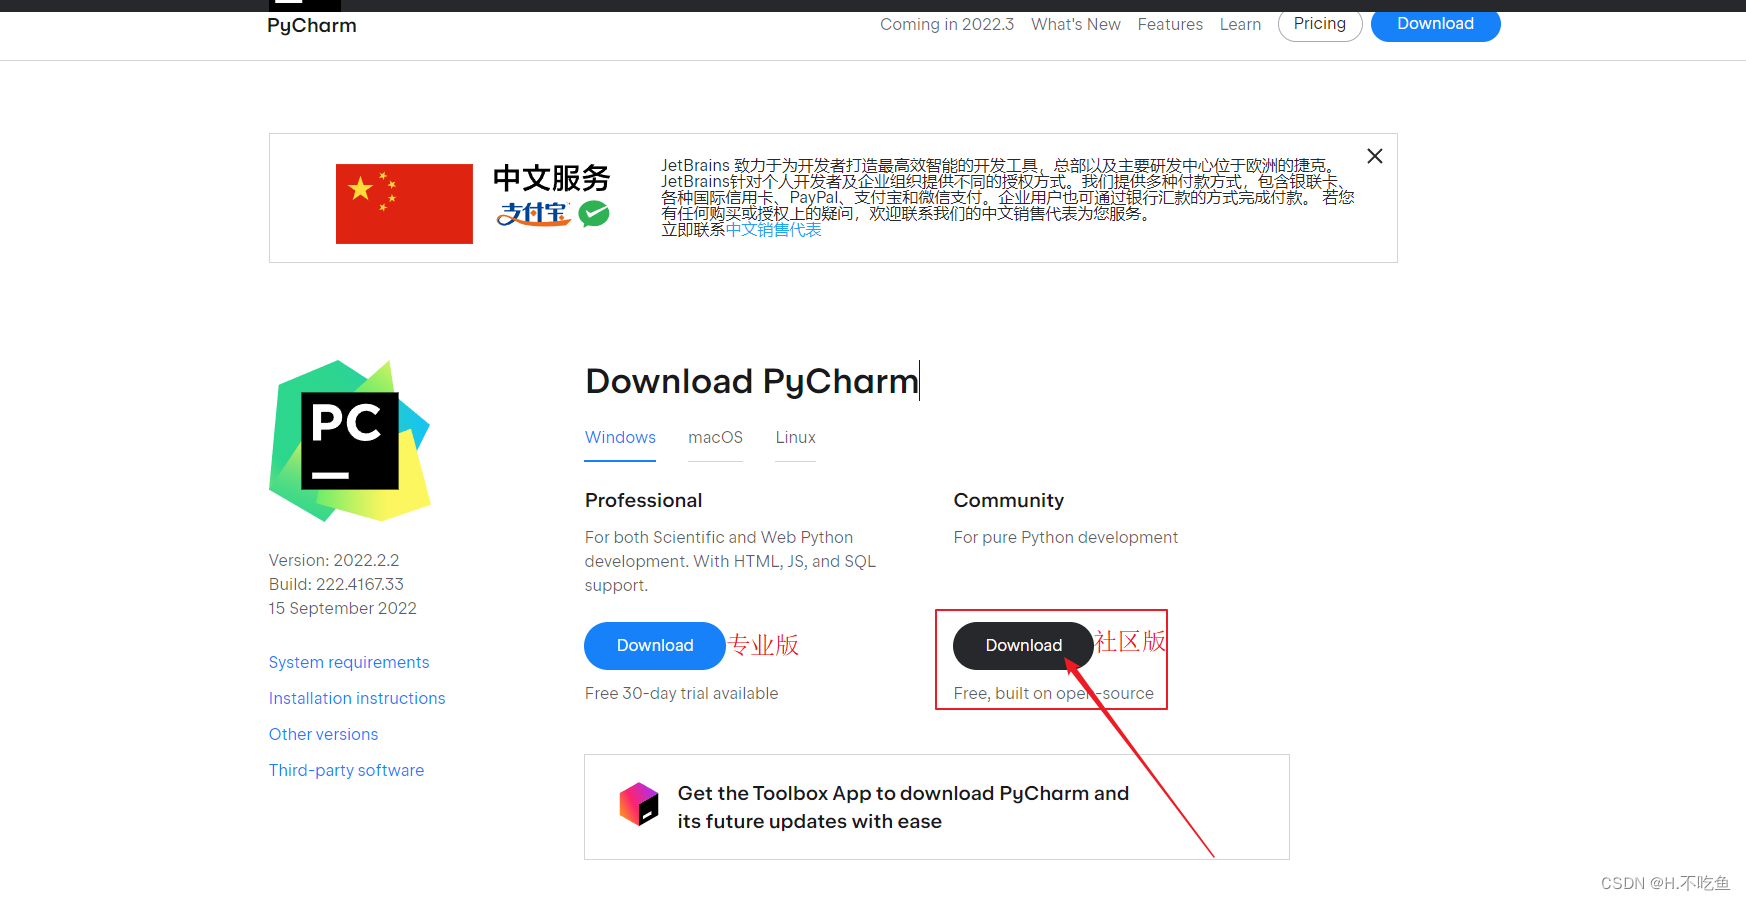This screenshot has width=1746, height=900.
Task: Click the Alipay logo in banner
Action: pyautogui.click(x=534, y=213)
